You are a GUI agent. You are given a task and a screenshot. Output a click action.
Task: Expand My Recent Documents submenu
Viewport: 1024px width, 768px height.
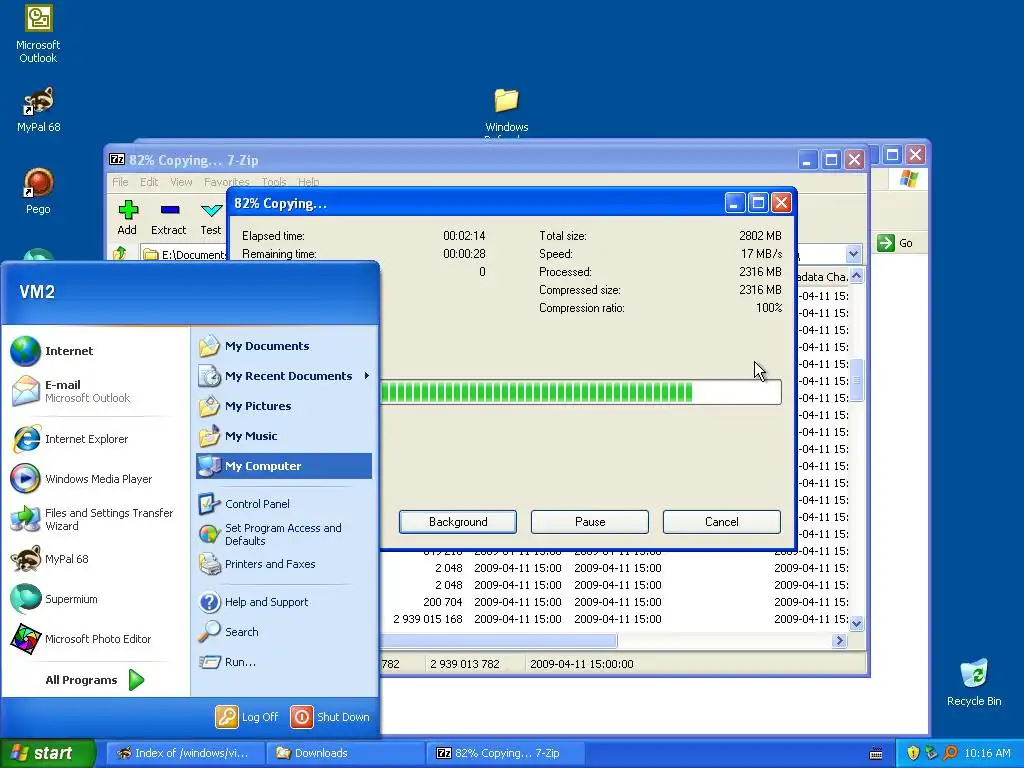283,376
